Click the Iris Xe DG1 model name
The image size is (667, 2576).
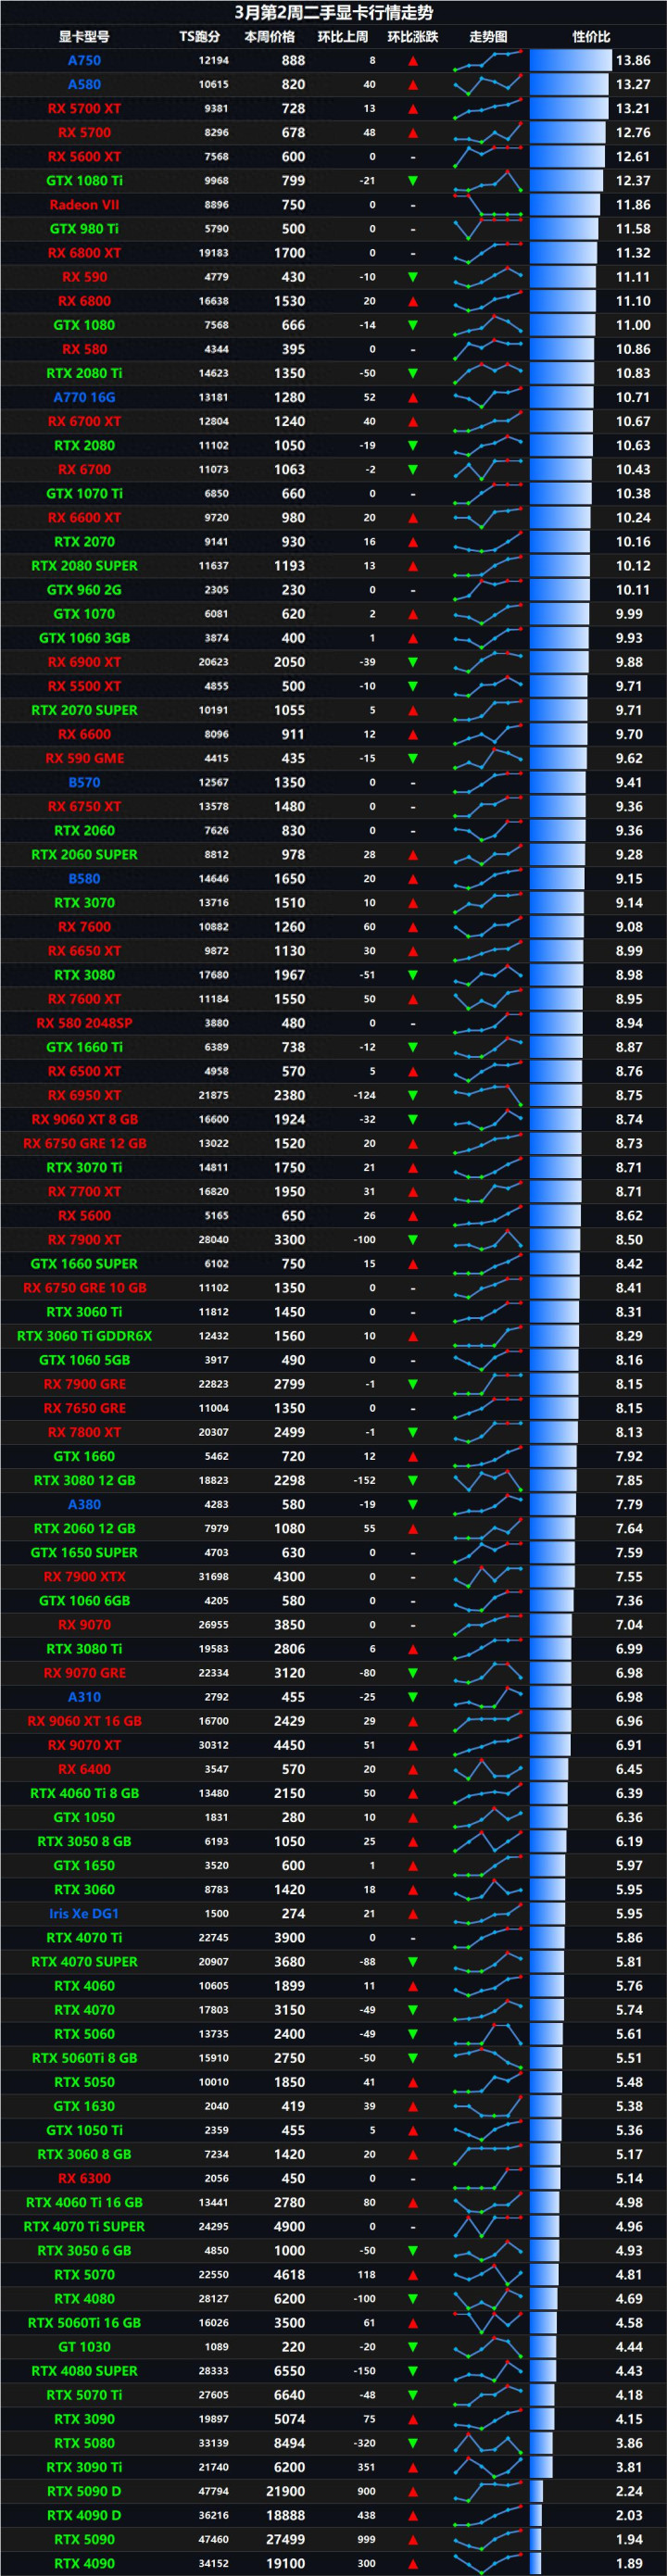pyautogui.click(x=84, y=1913)
